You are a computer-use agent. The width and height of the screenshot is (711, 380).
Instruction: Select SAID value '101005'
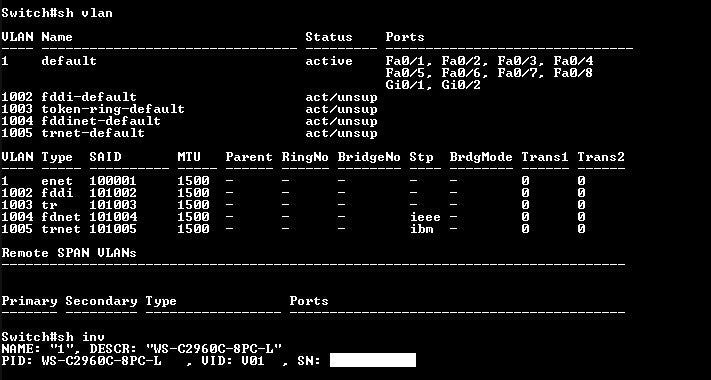tap(112, 229)
